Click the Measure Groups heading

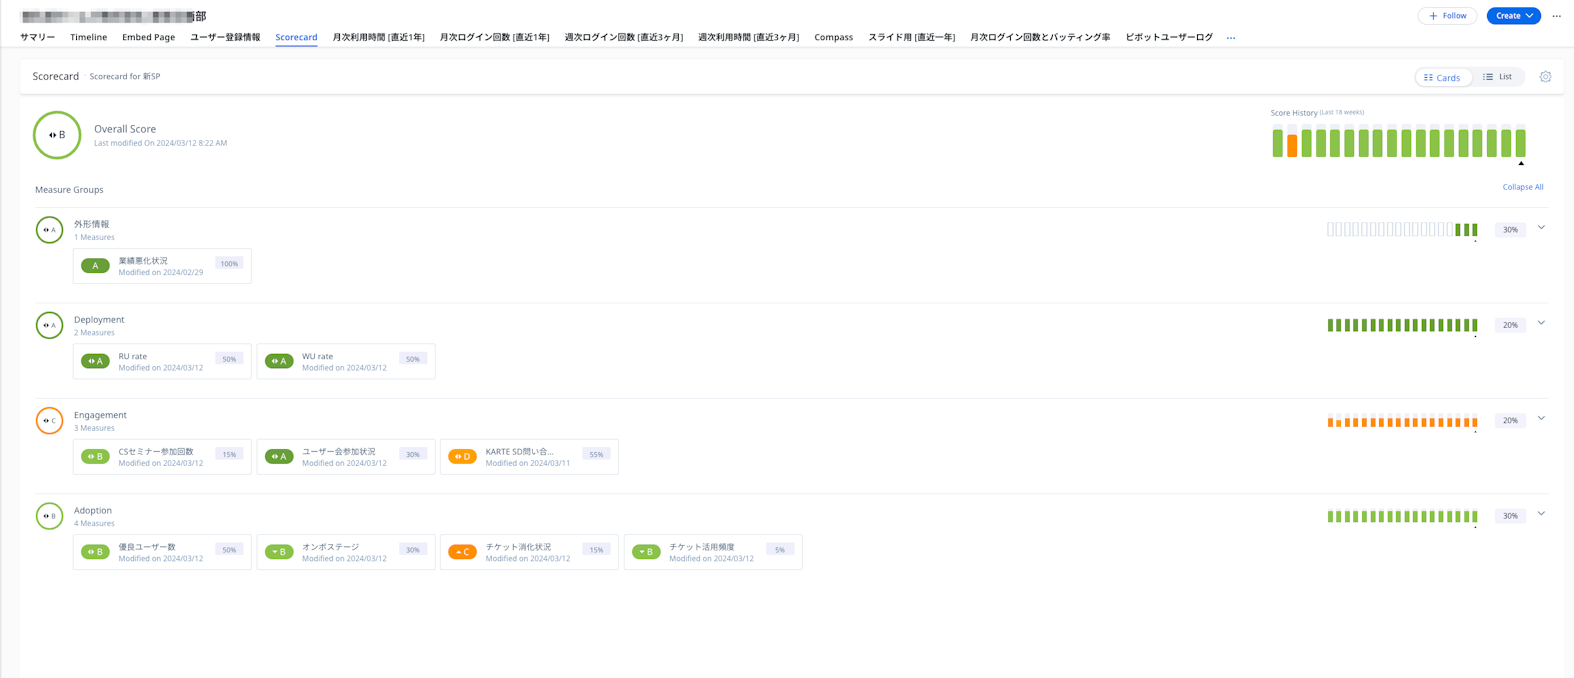point(69,190)
